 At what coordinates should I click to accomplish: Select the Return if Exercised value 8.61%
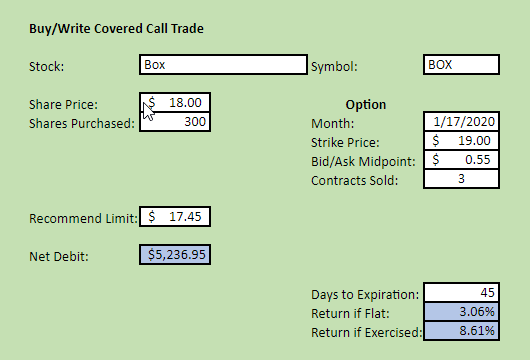click(461, 331)
